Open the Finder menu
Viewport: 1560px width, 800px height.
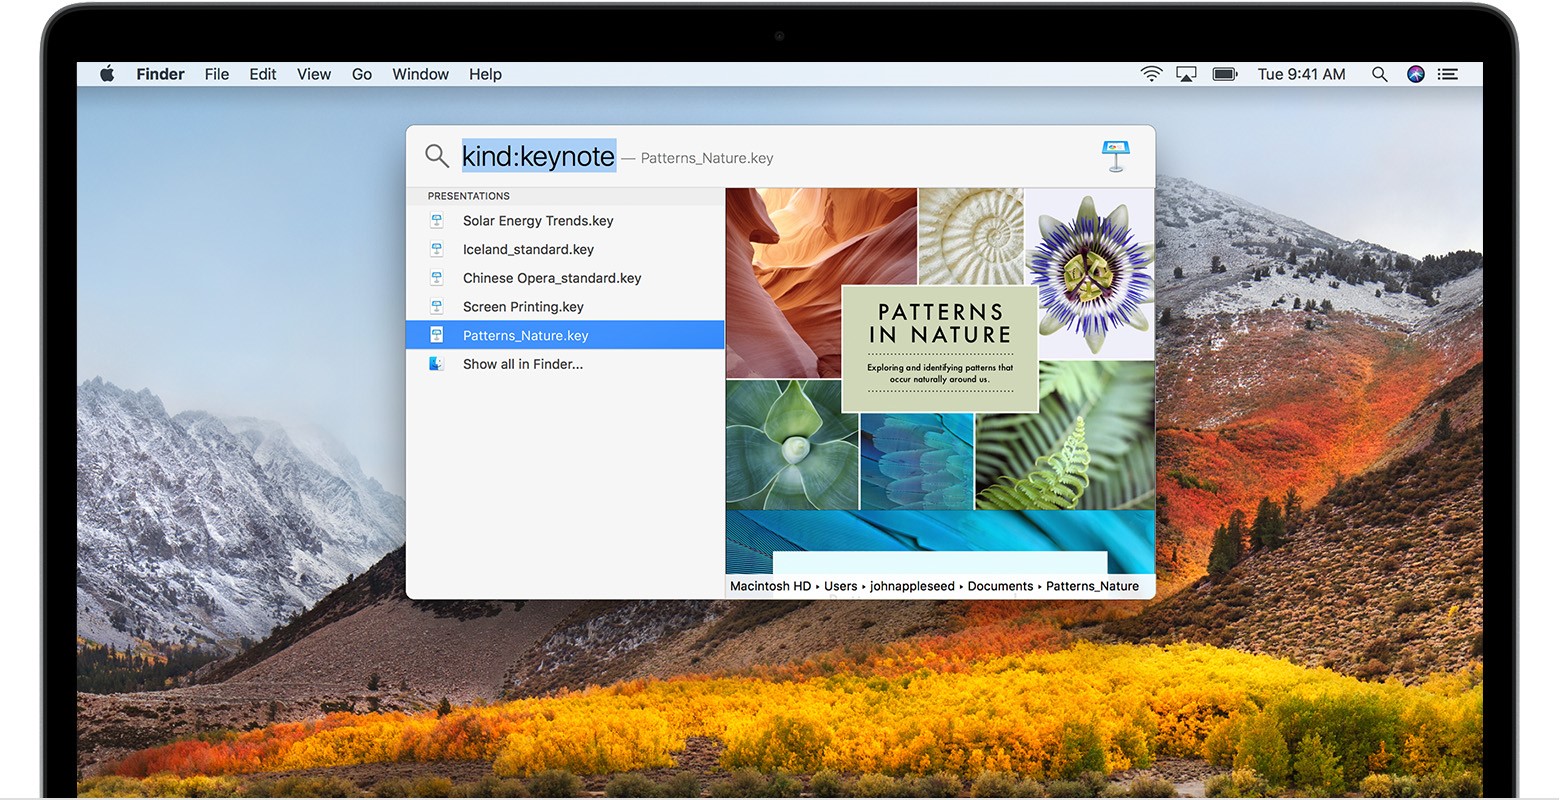coord(160,74)
